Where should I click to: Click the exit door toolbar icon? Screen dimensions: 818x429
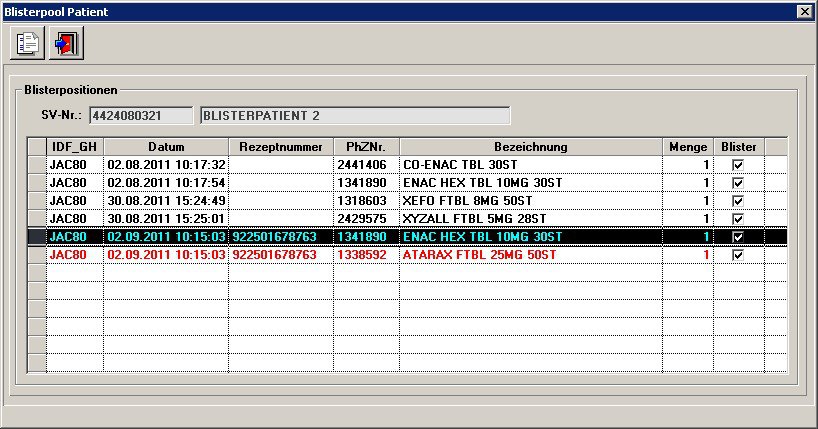pos(67,44)
